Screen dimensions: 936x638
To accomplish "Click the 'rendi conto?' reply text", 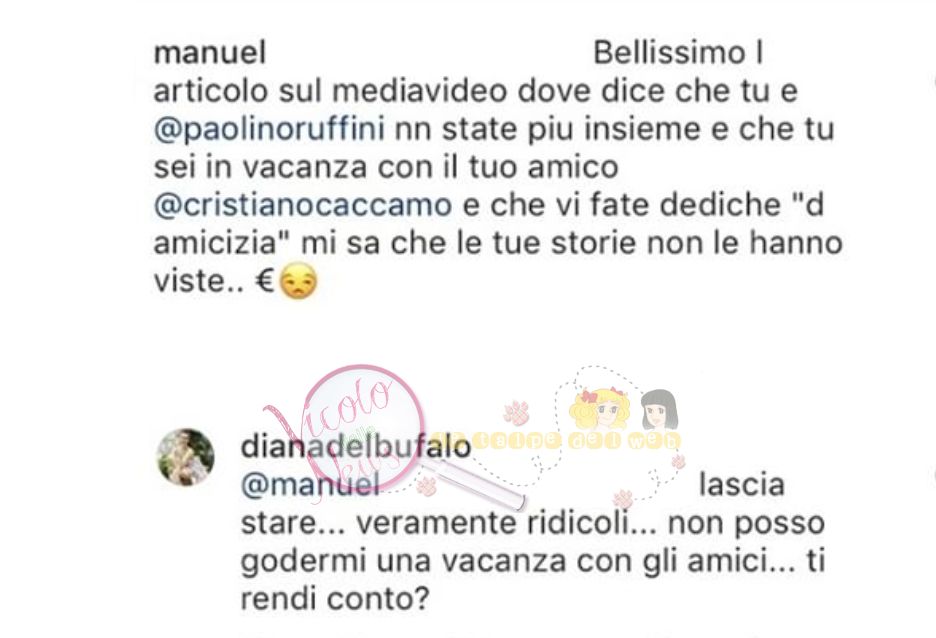I will coord(335,599).
